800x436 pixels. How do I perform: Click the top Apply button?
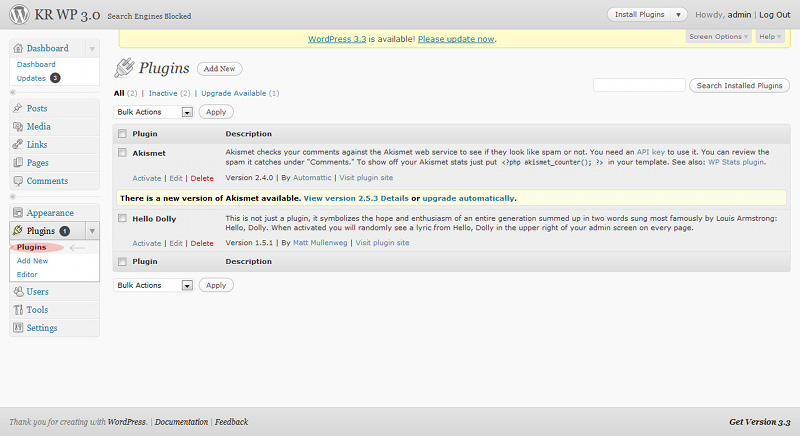[x=216, y=112]
